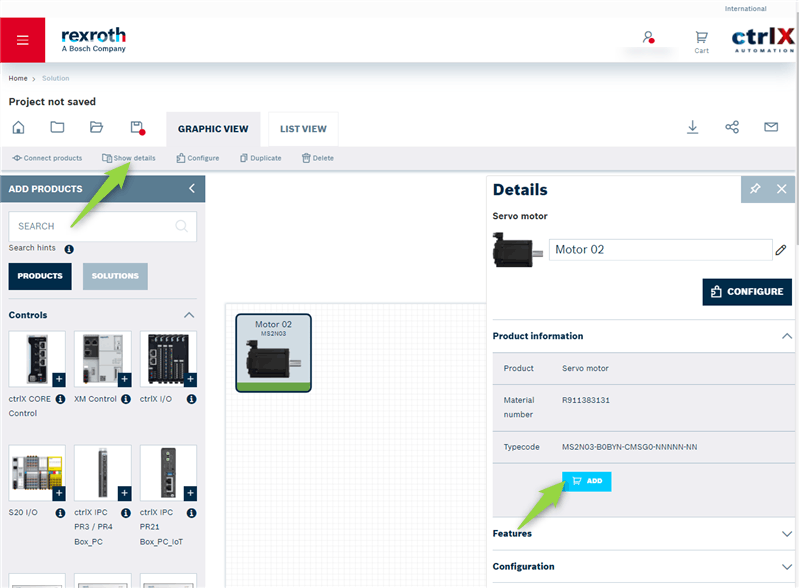Pin the Details panel
Image resolution: width=799 pixels, height=588 pixels.
755,189
